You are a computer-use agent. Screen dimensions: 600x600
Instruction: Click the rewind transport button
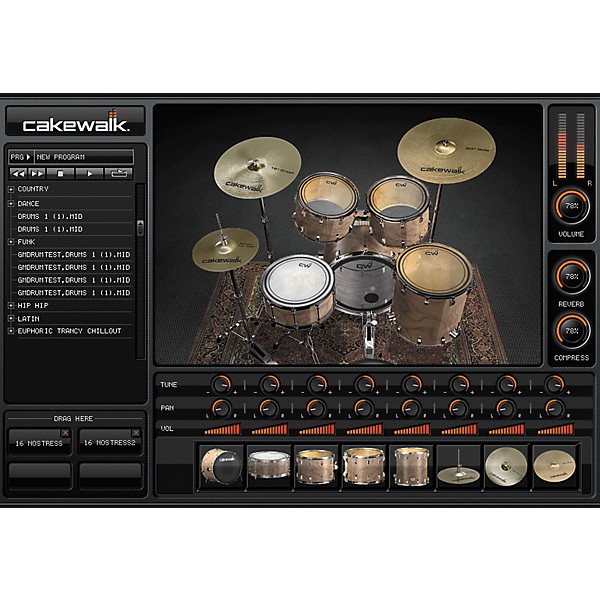coord(18,174)
